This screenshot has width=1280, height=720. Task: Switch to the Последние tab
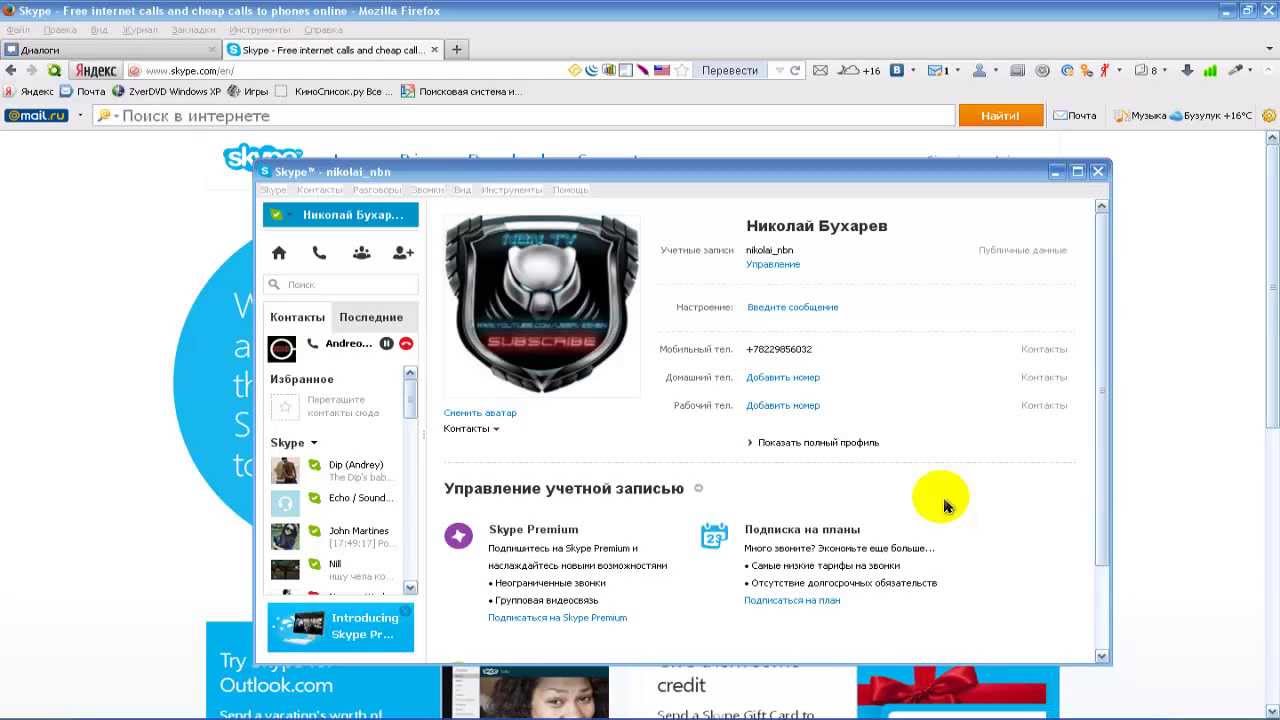371,317
